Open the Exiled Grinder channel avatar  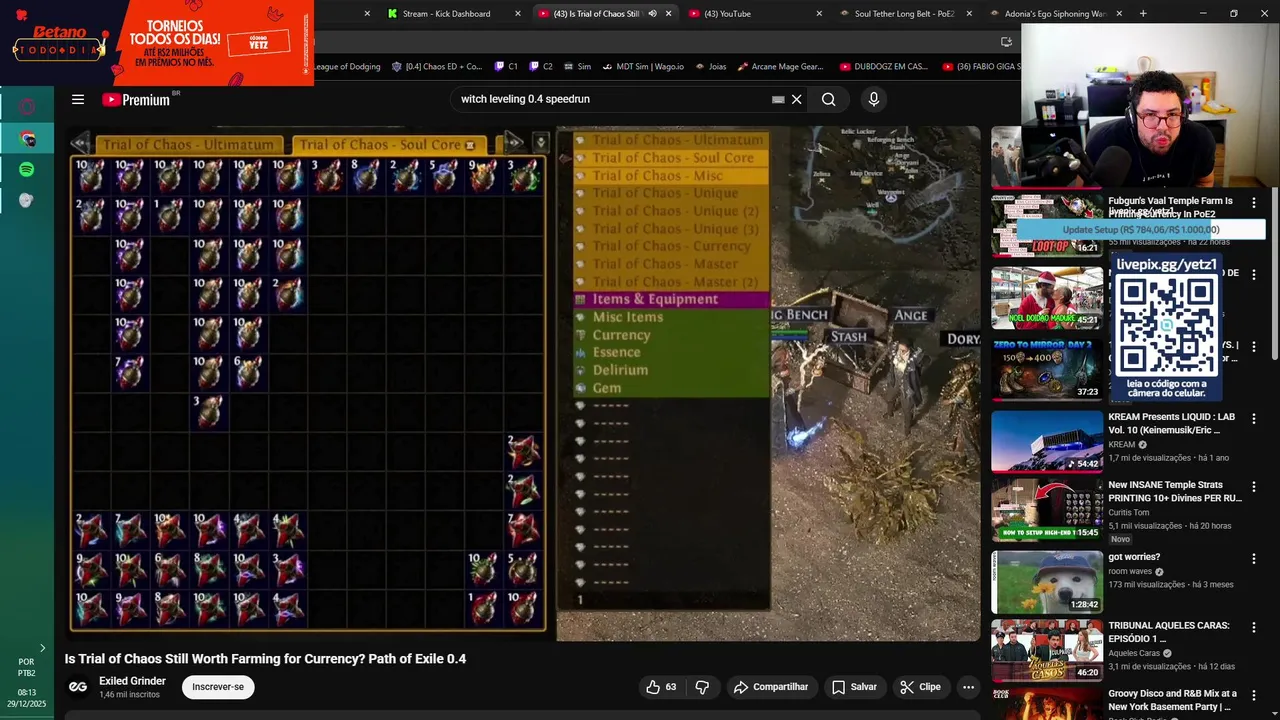pyautogui.click(x=78, y=687)
